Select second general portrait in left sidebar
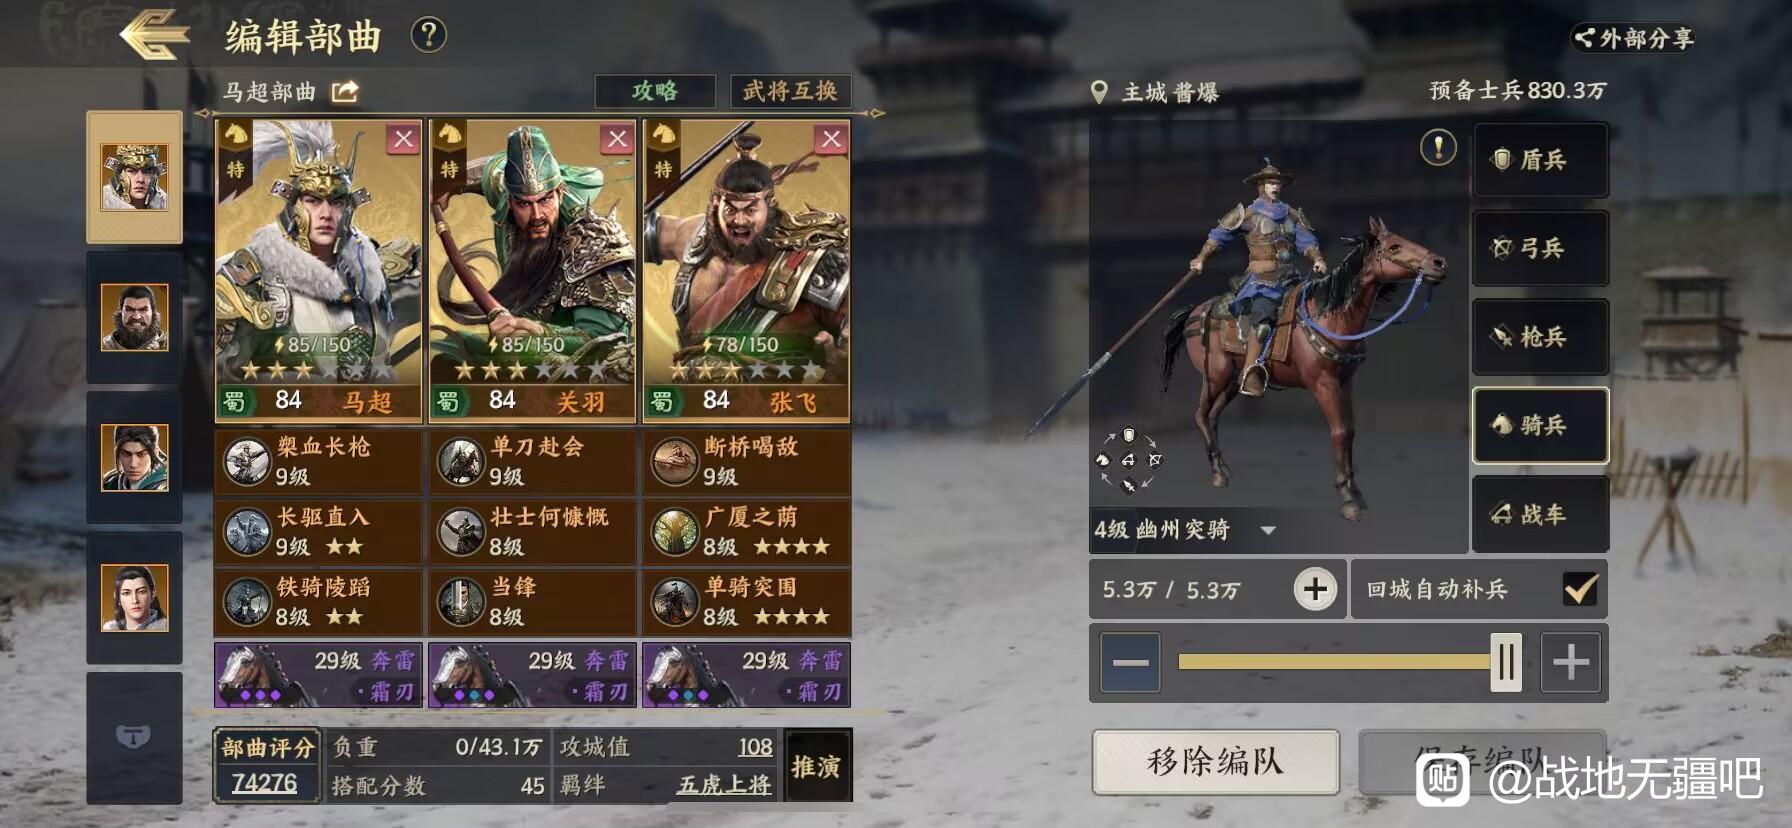Viewport: 1792px width, 828px height. pos(134,318)
